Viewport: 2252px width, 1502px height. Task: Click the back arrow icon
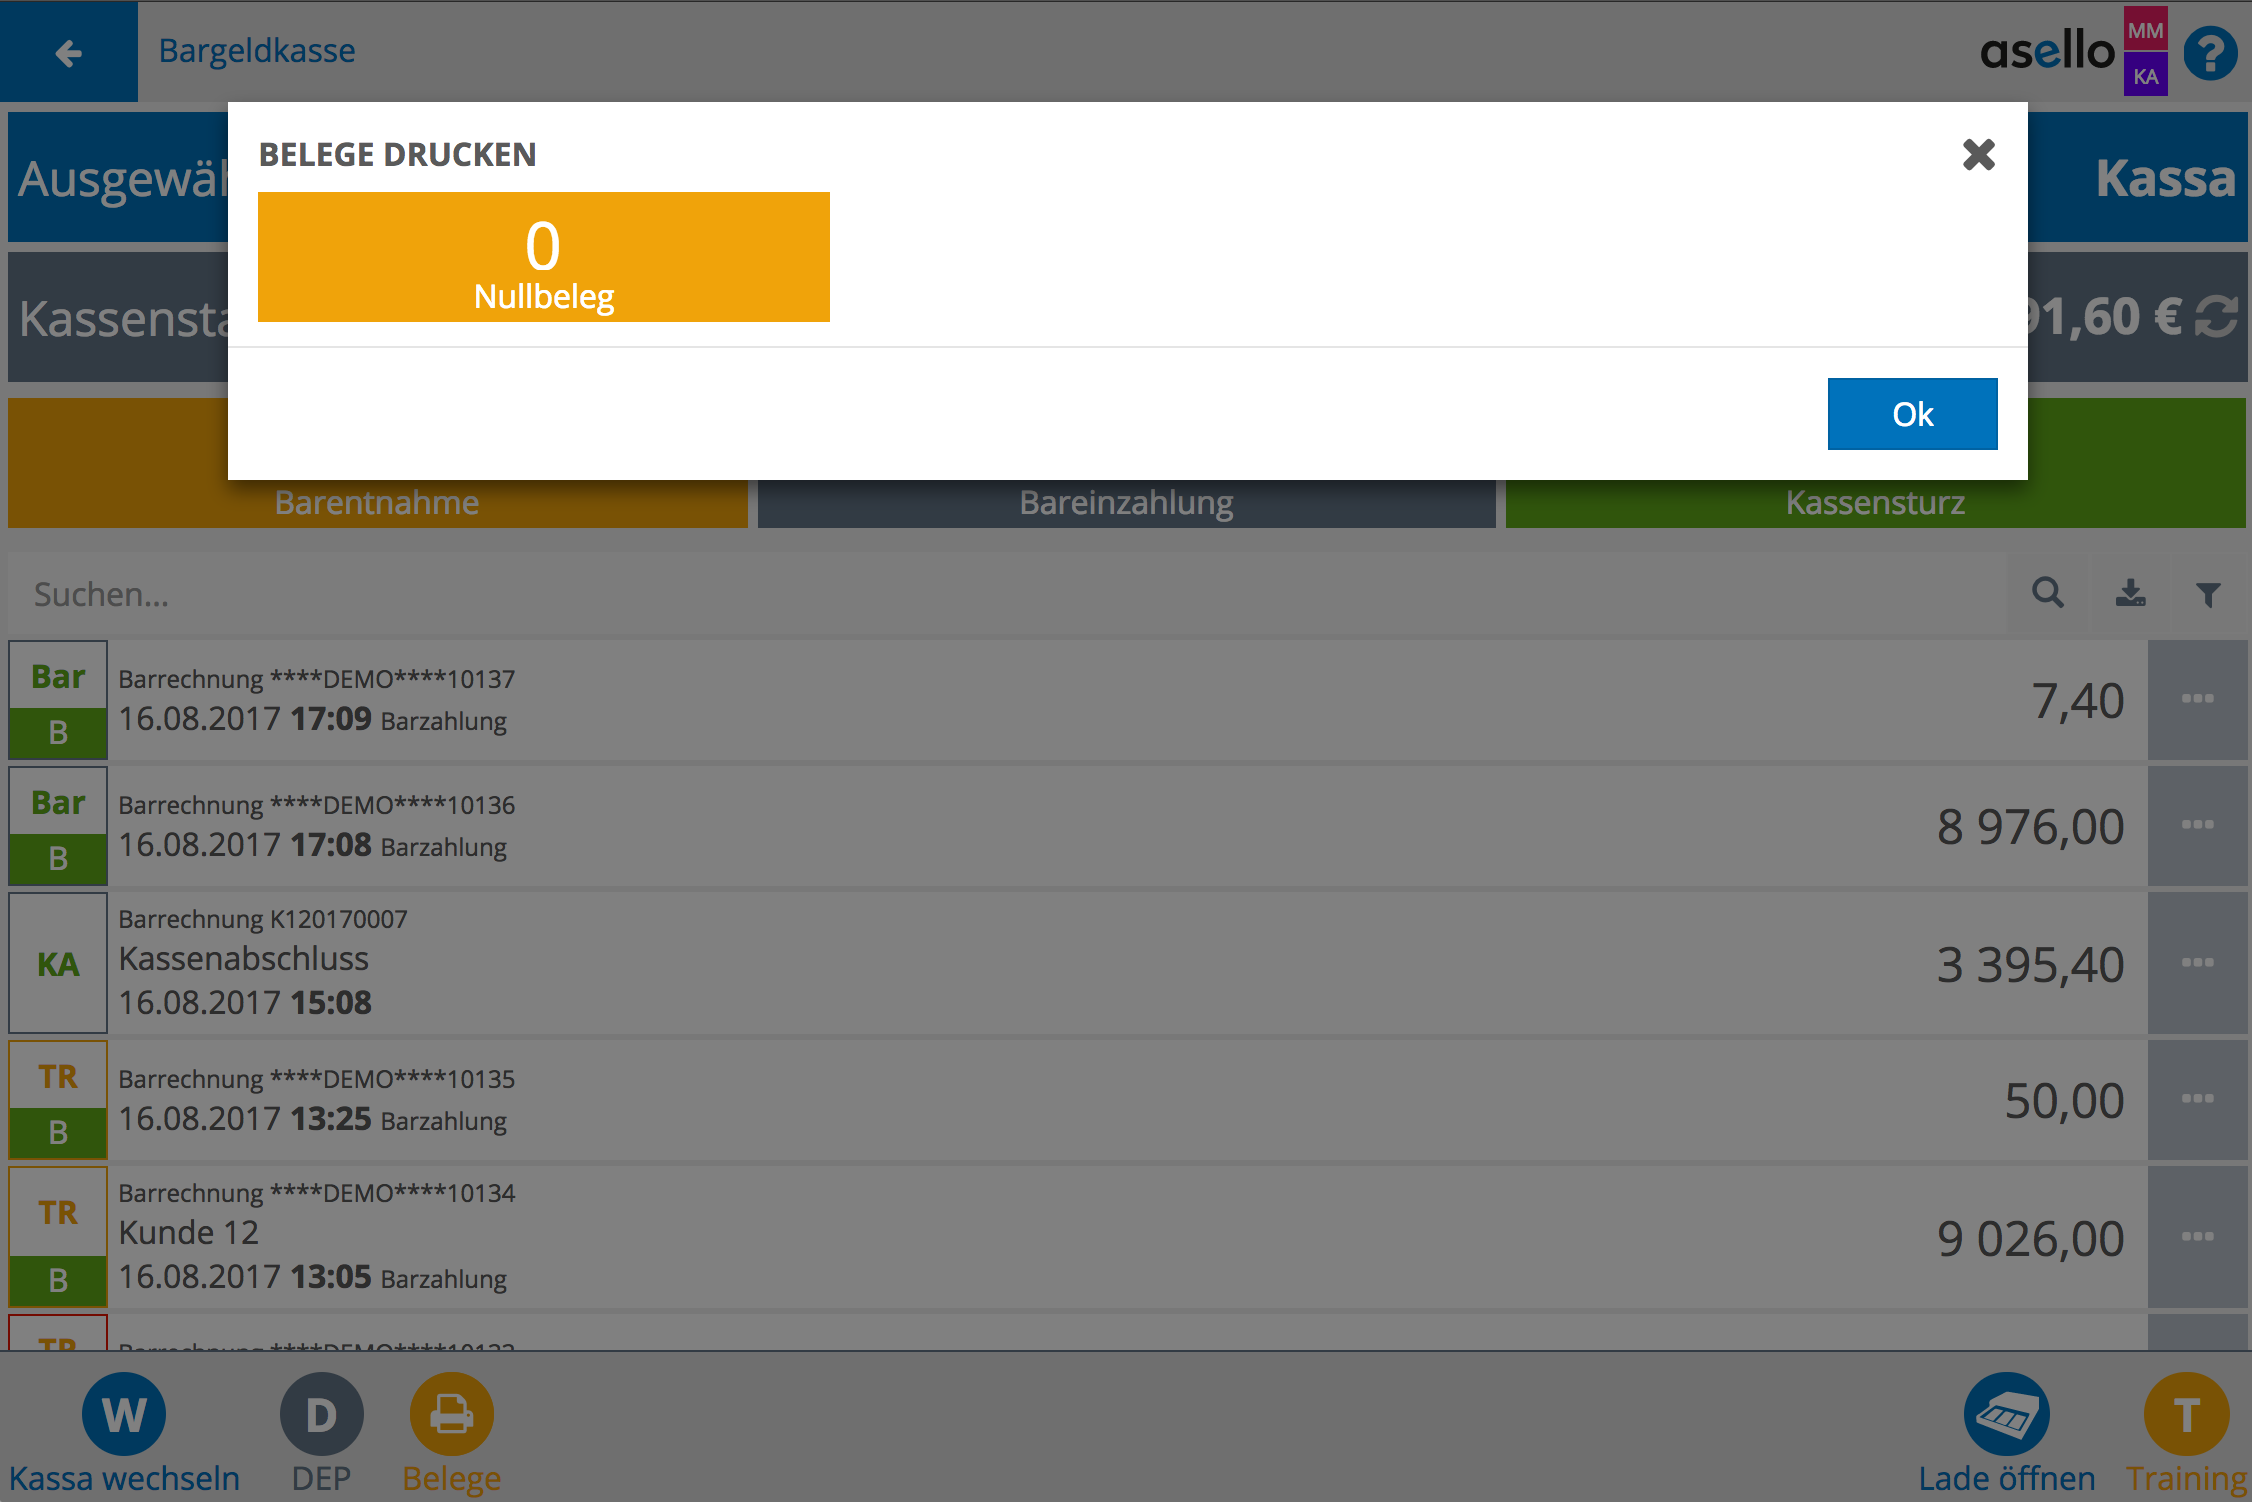click(x=68, y=52)
